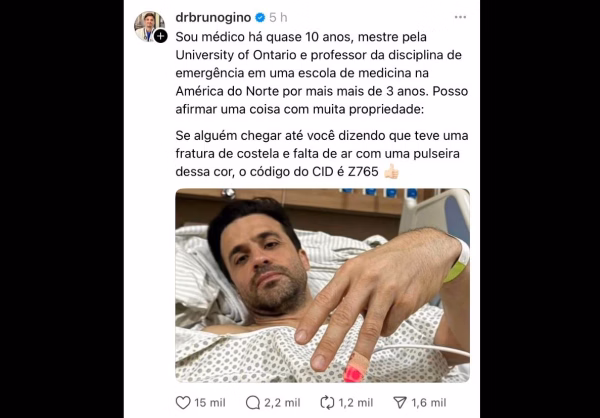Follow drbrunogino with the plus badge
600x418 pixels.
click(160, 36)
